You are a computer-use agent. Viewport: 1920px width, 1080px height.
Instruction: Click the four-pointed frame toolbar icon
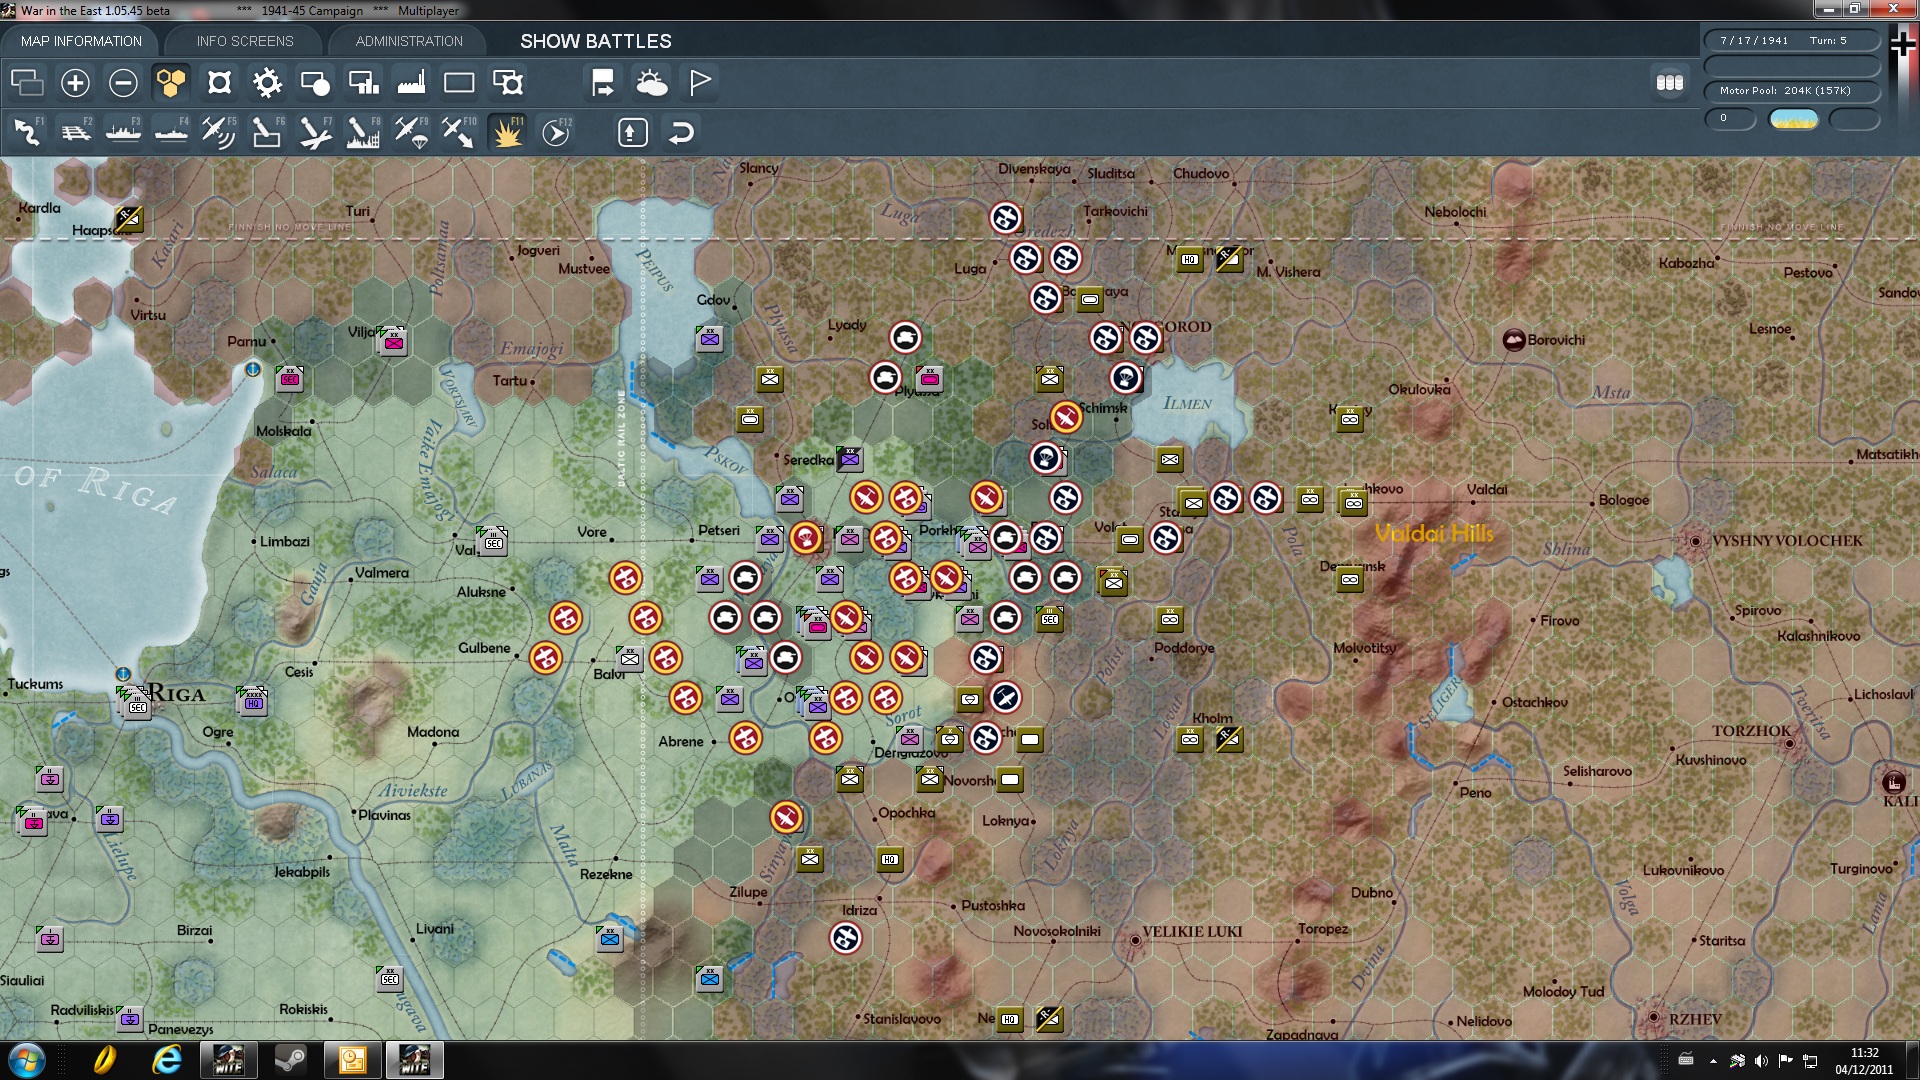pyautogui.click(x=219, y=82)
